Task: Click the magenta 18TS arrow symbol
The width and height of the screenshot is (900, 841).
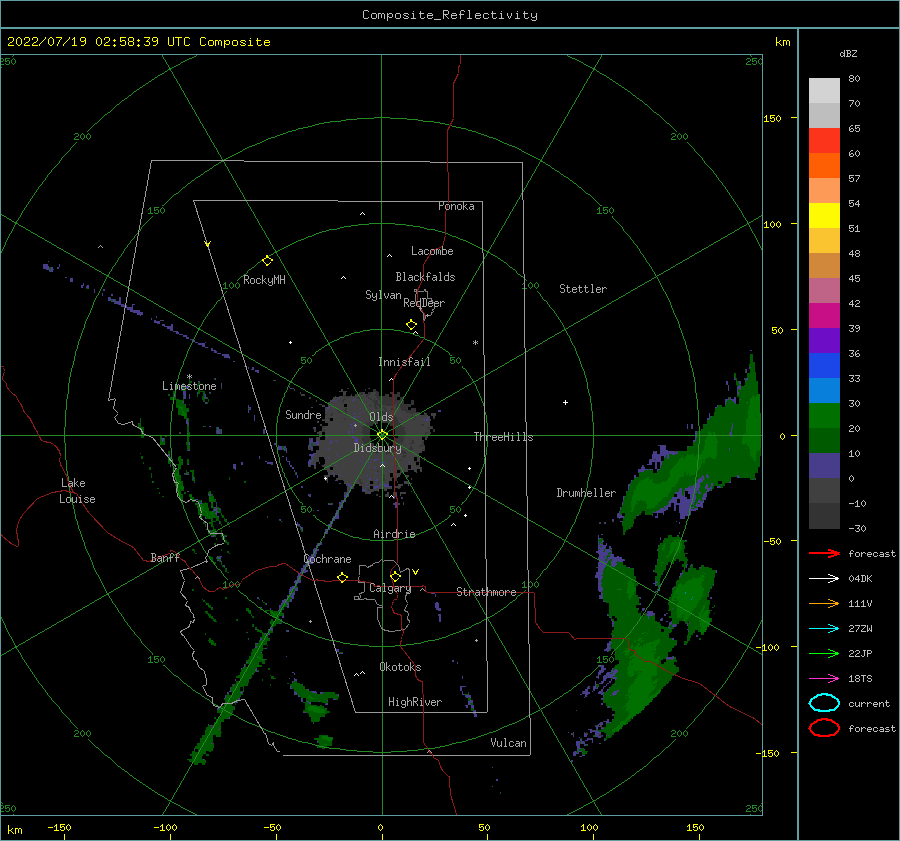Action: pos(824,679)
